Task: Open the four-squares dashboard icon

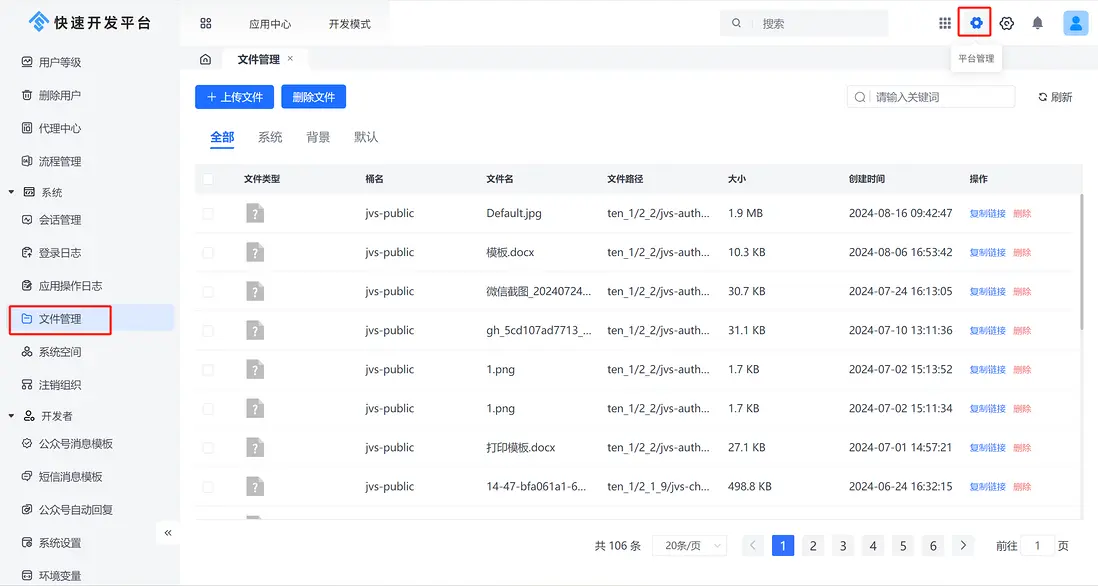Action: pos(206,23)
